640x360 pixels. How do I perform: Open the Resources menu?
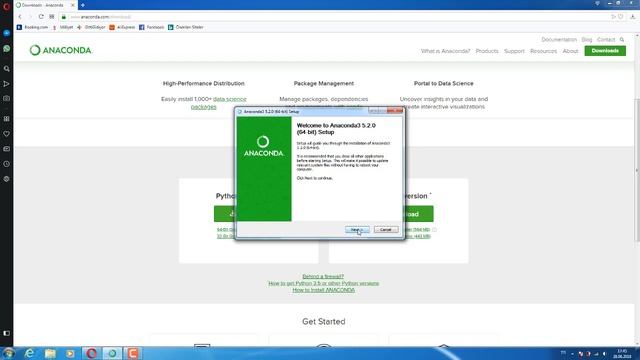[543, 51]
